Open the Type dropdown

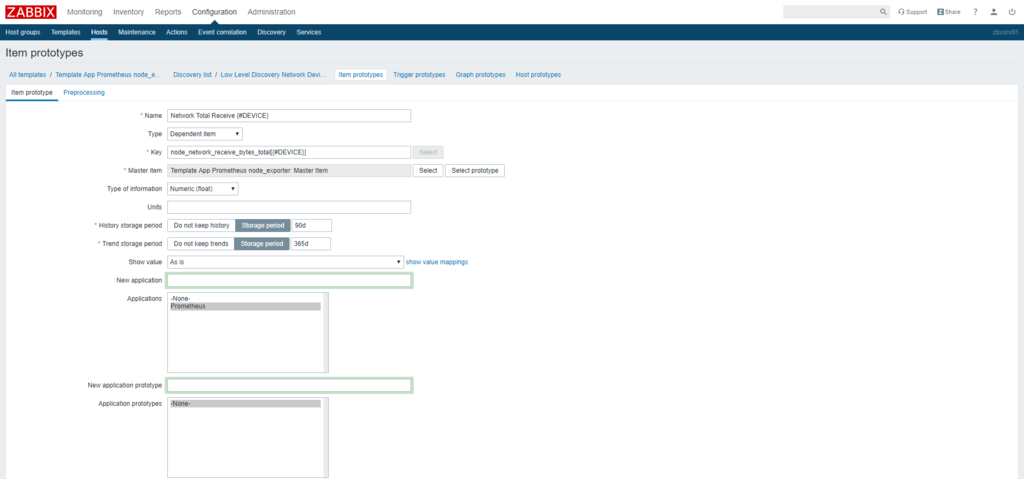click(204, 133)
